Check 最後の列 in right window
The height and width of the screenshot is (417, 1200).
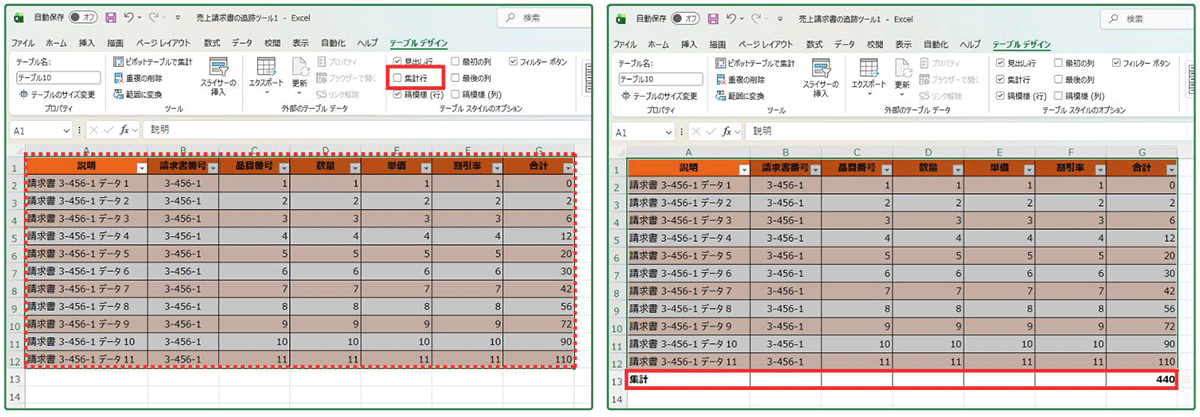(1059, 78)
